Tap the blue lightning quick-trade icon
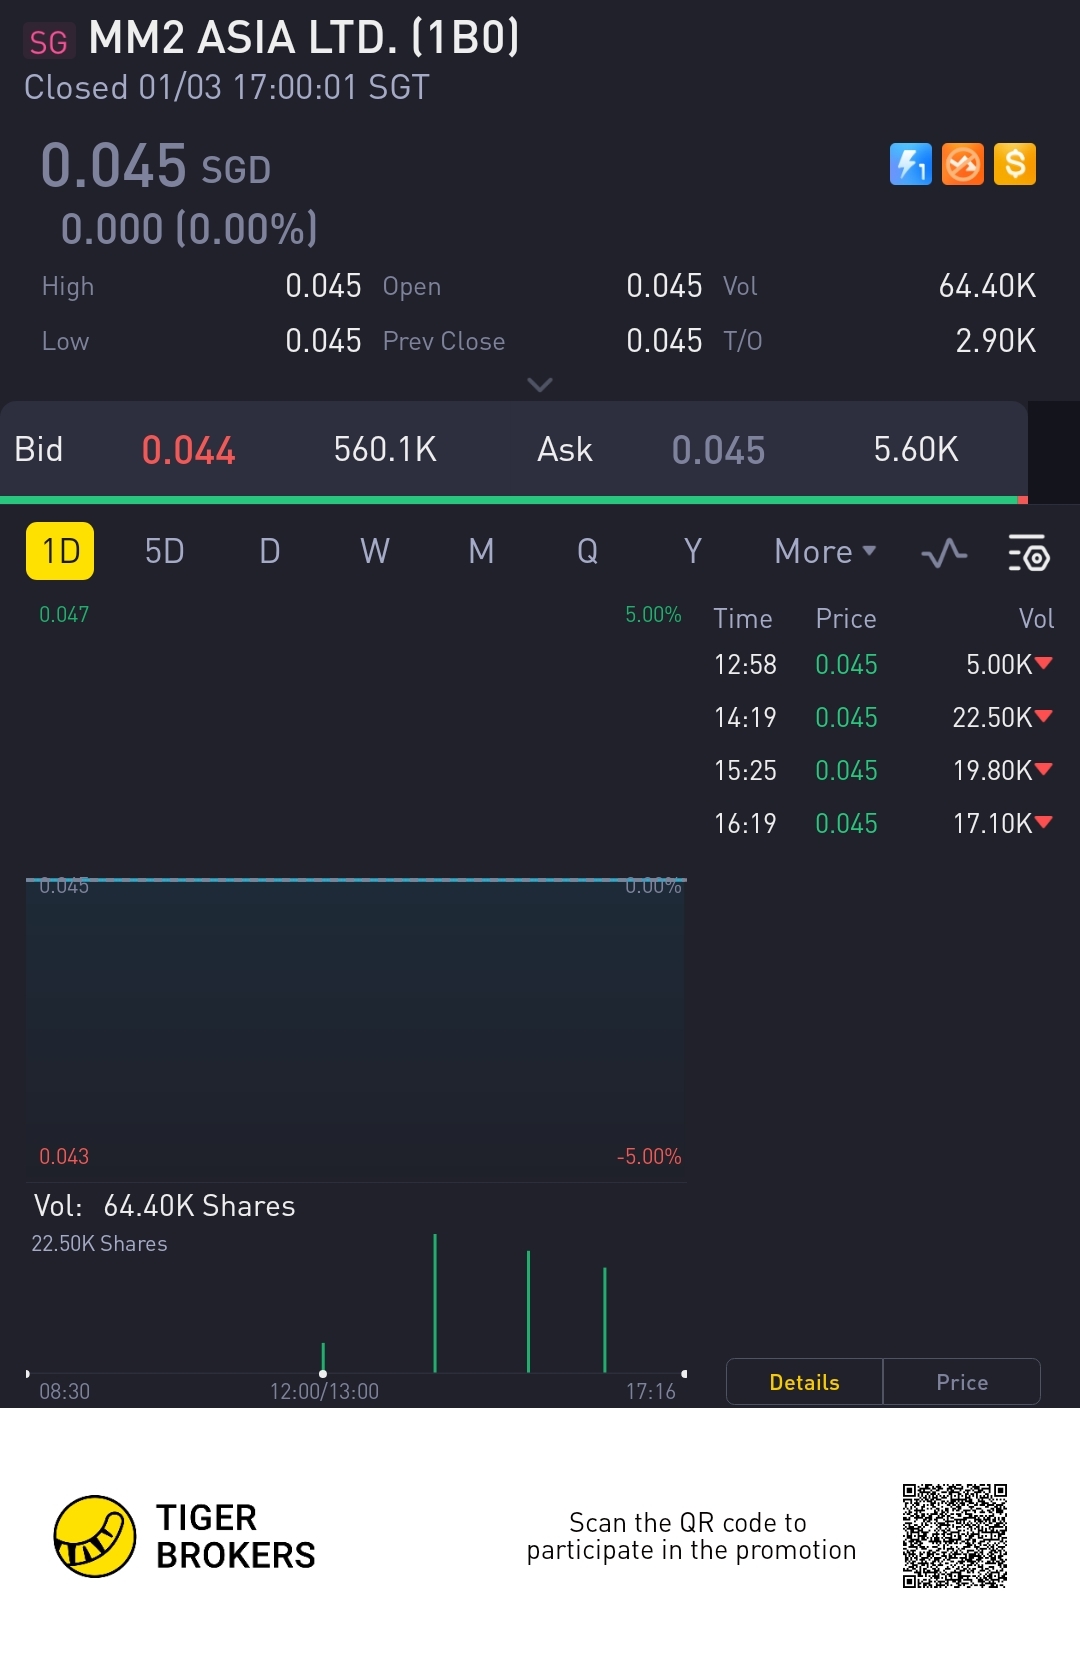1080x1665 pixels. [910, 165]
